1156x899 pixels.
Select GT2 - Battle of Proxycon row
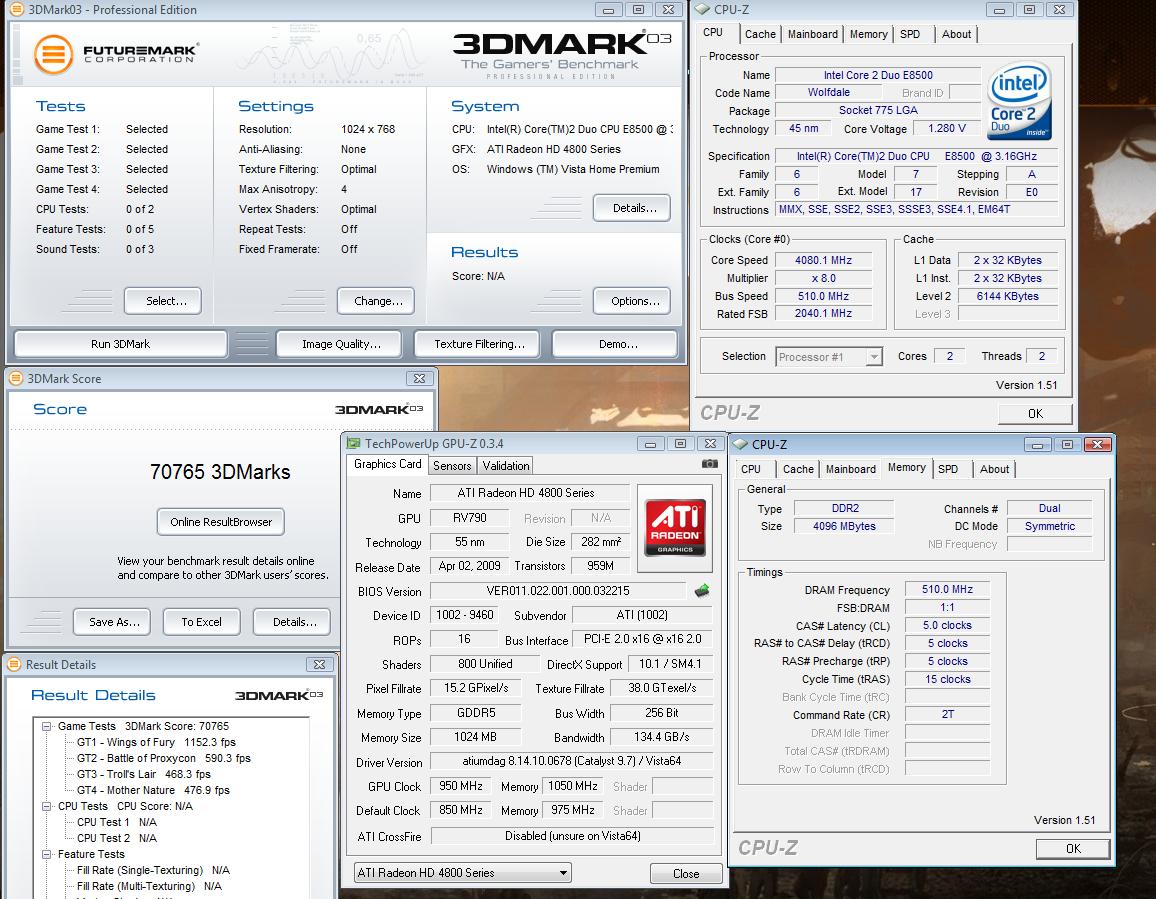pos(164,758)
